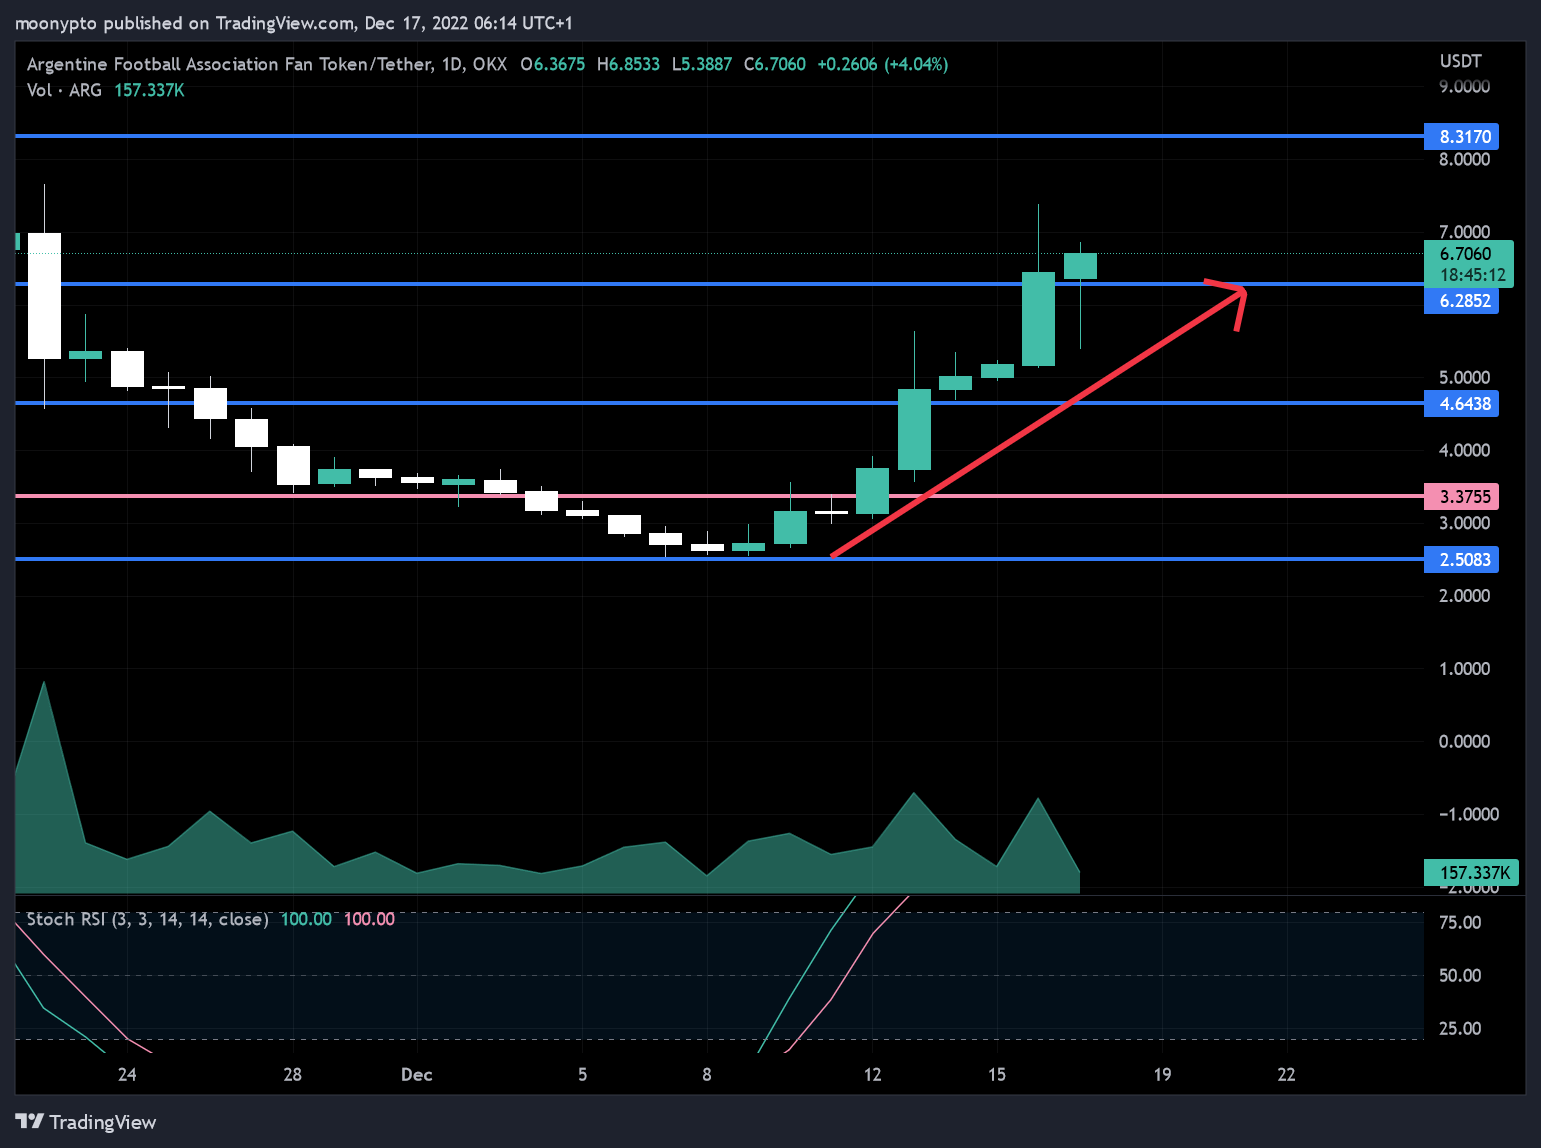Click the 5 date label on time axis
Viewport: 1541px width, 1148px height.
(x=582, y=1075)
